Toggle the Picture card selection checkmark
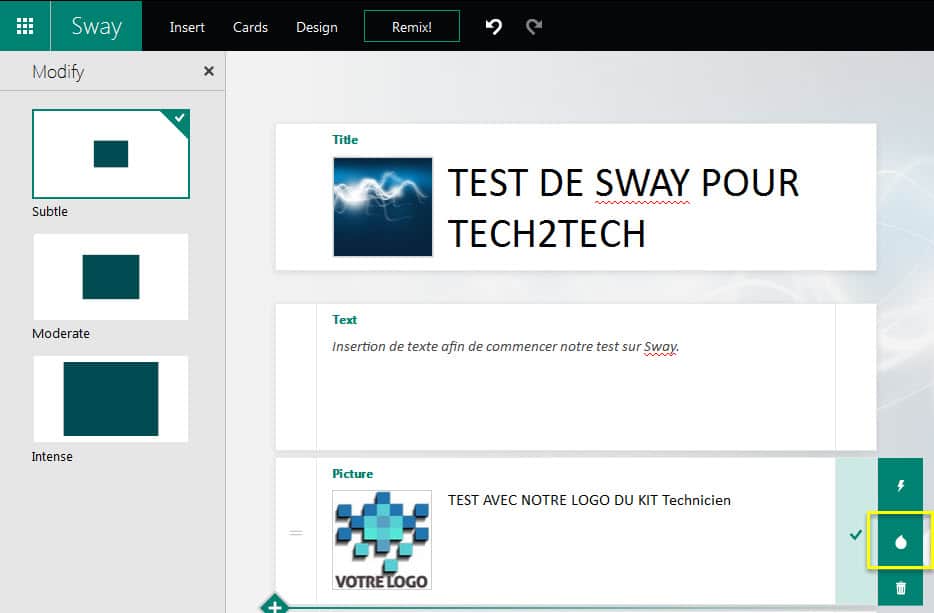 [856, 534]
